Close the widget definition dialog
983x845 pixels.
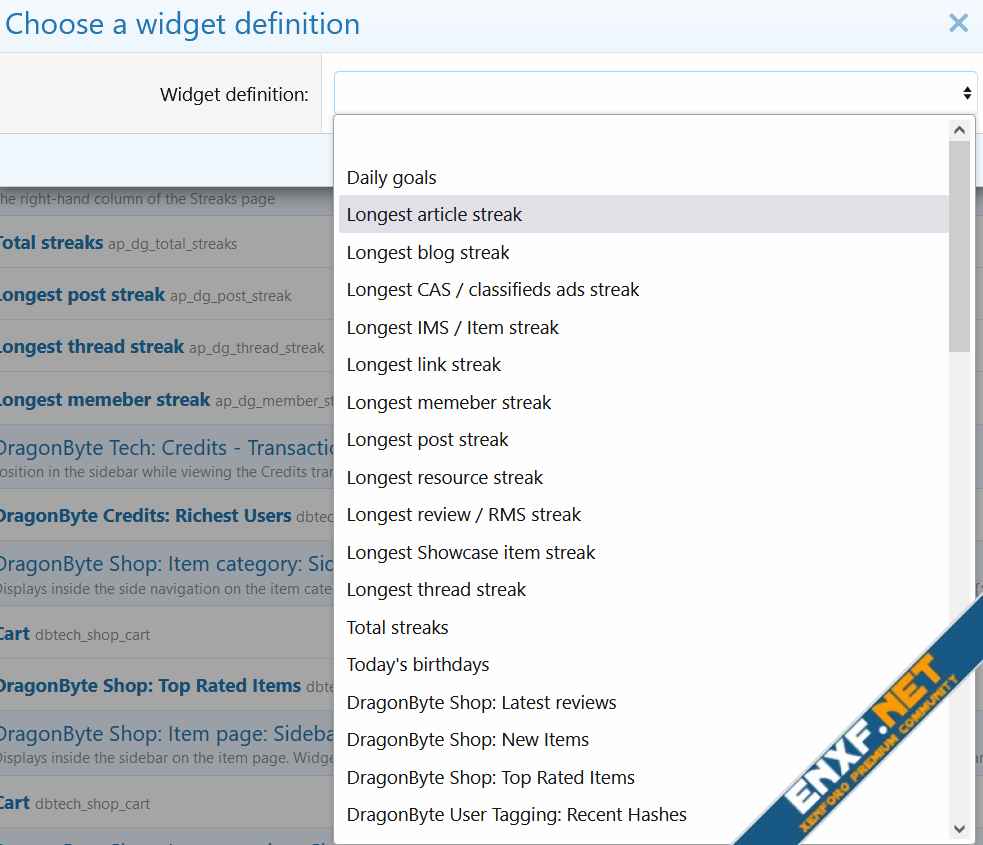[958, 23]
